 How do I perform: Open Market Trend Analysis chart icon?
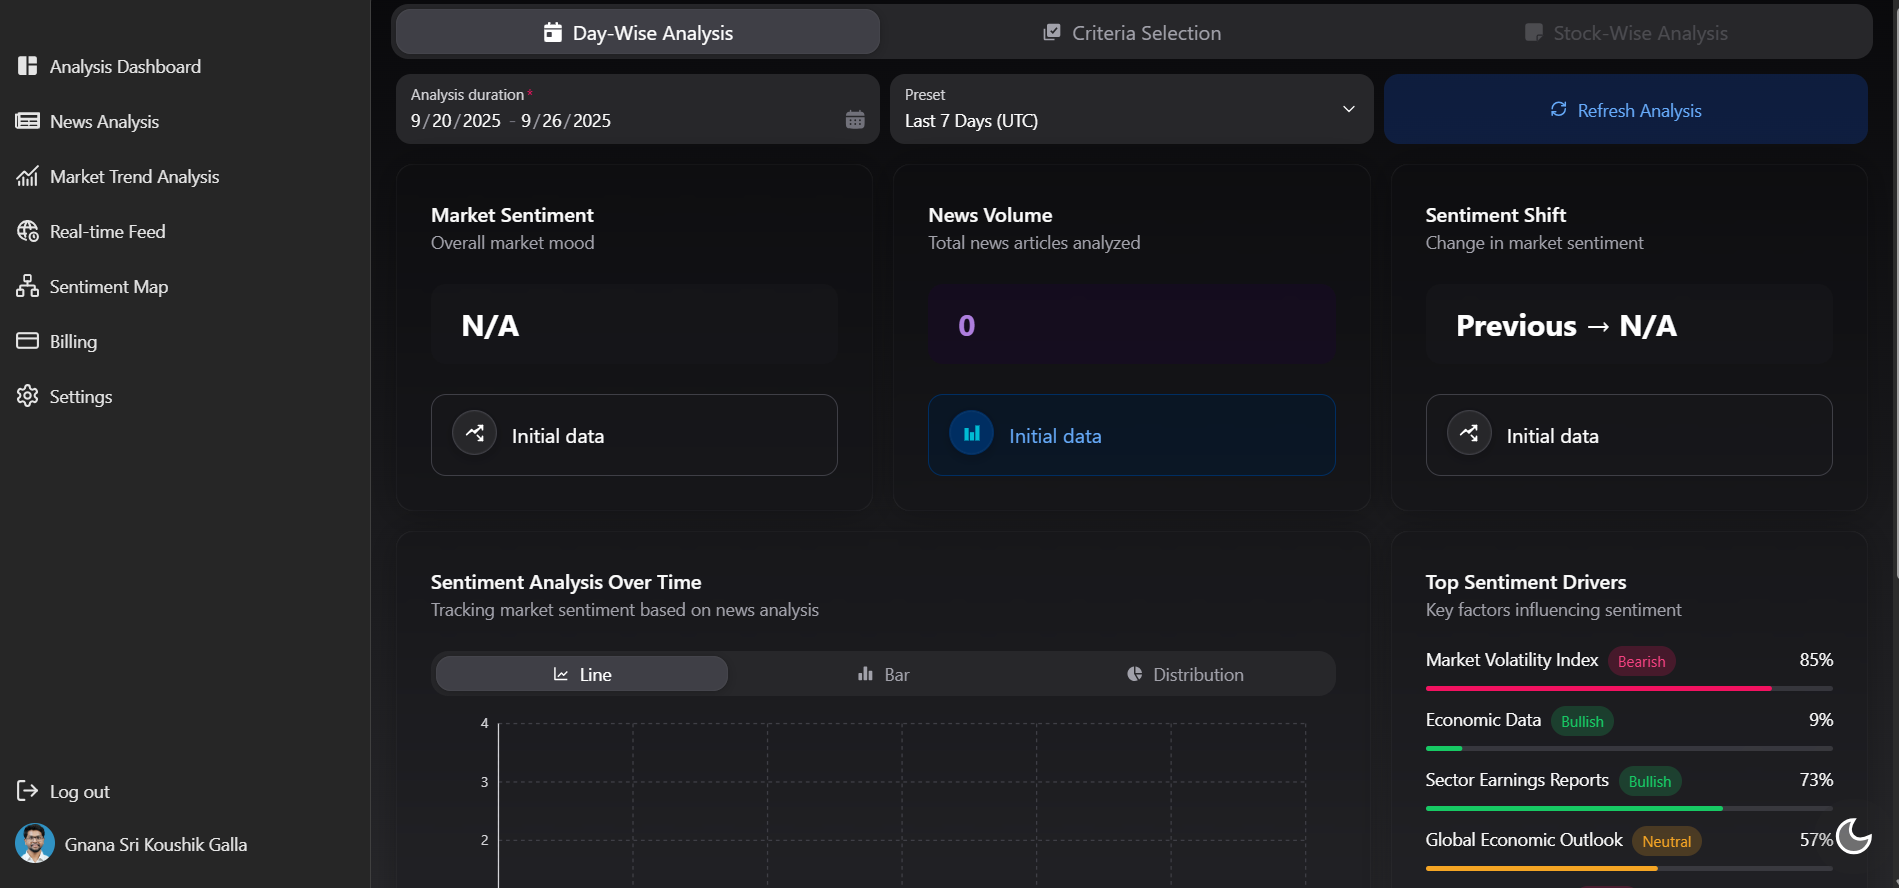tap(27, 176)
